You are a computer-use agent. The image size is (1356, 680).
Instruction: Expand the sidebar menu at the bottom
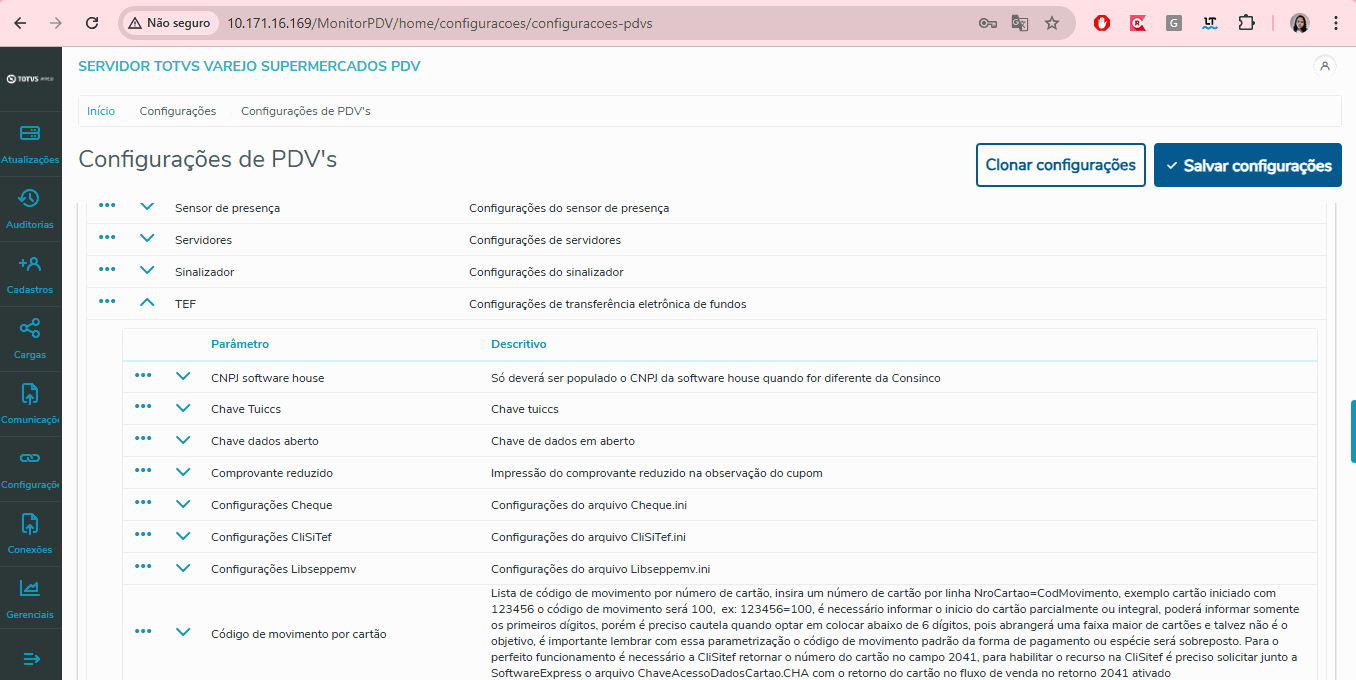click(x=31, y=658)
